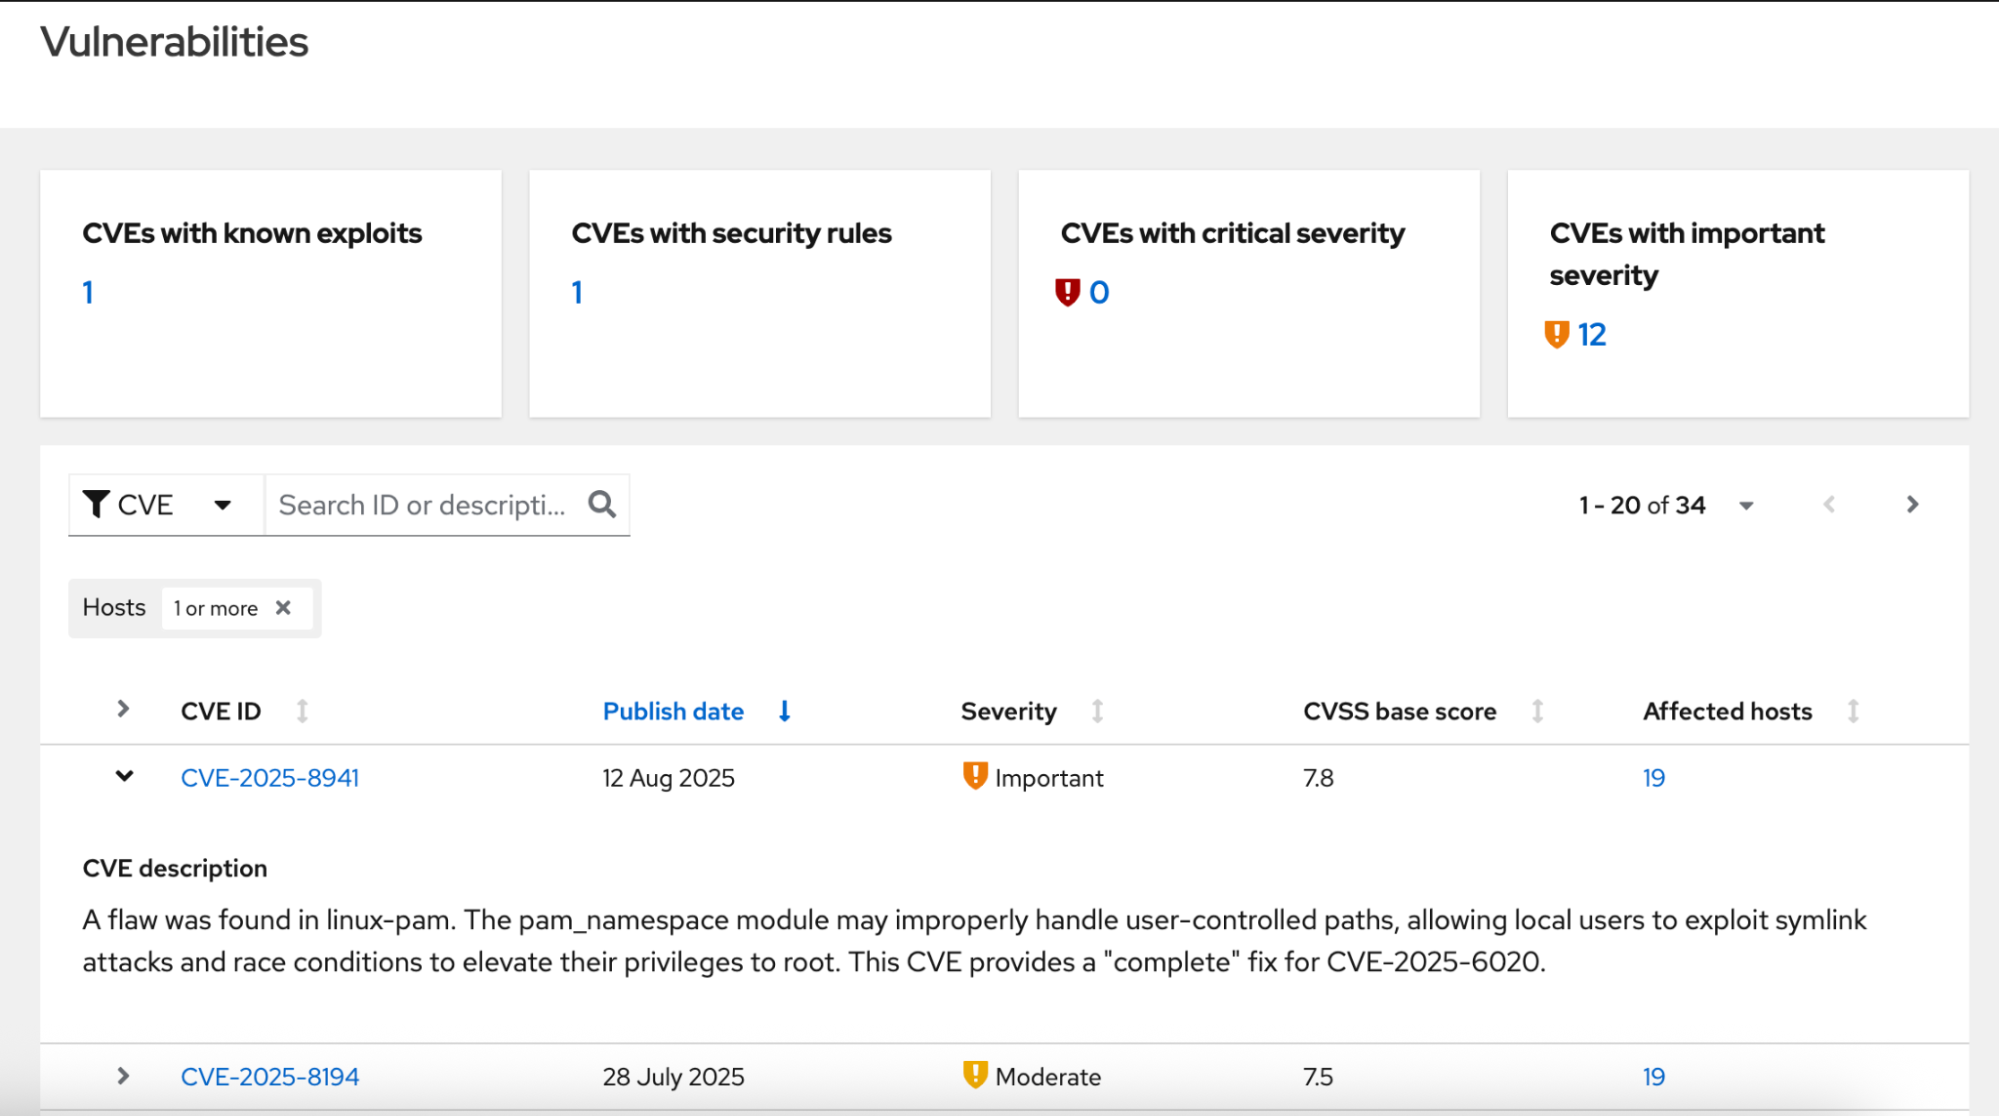1999x1116 pixels.
Task: Click the important severity shield icon
Action: (1556, 334)
